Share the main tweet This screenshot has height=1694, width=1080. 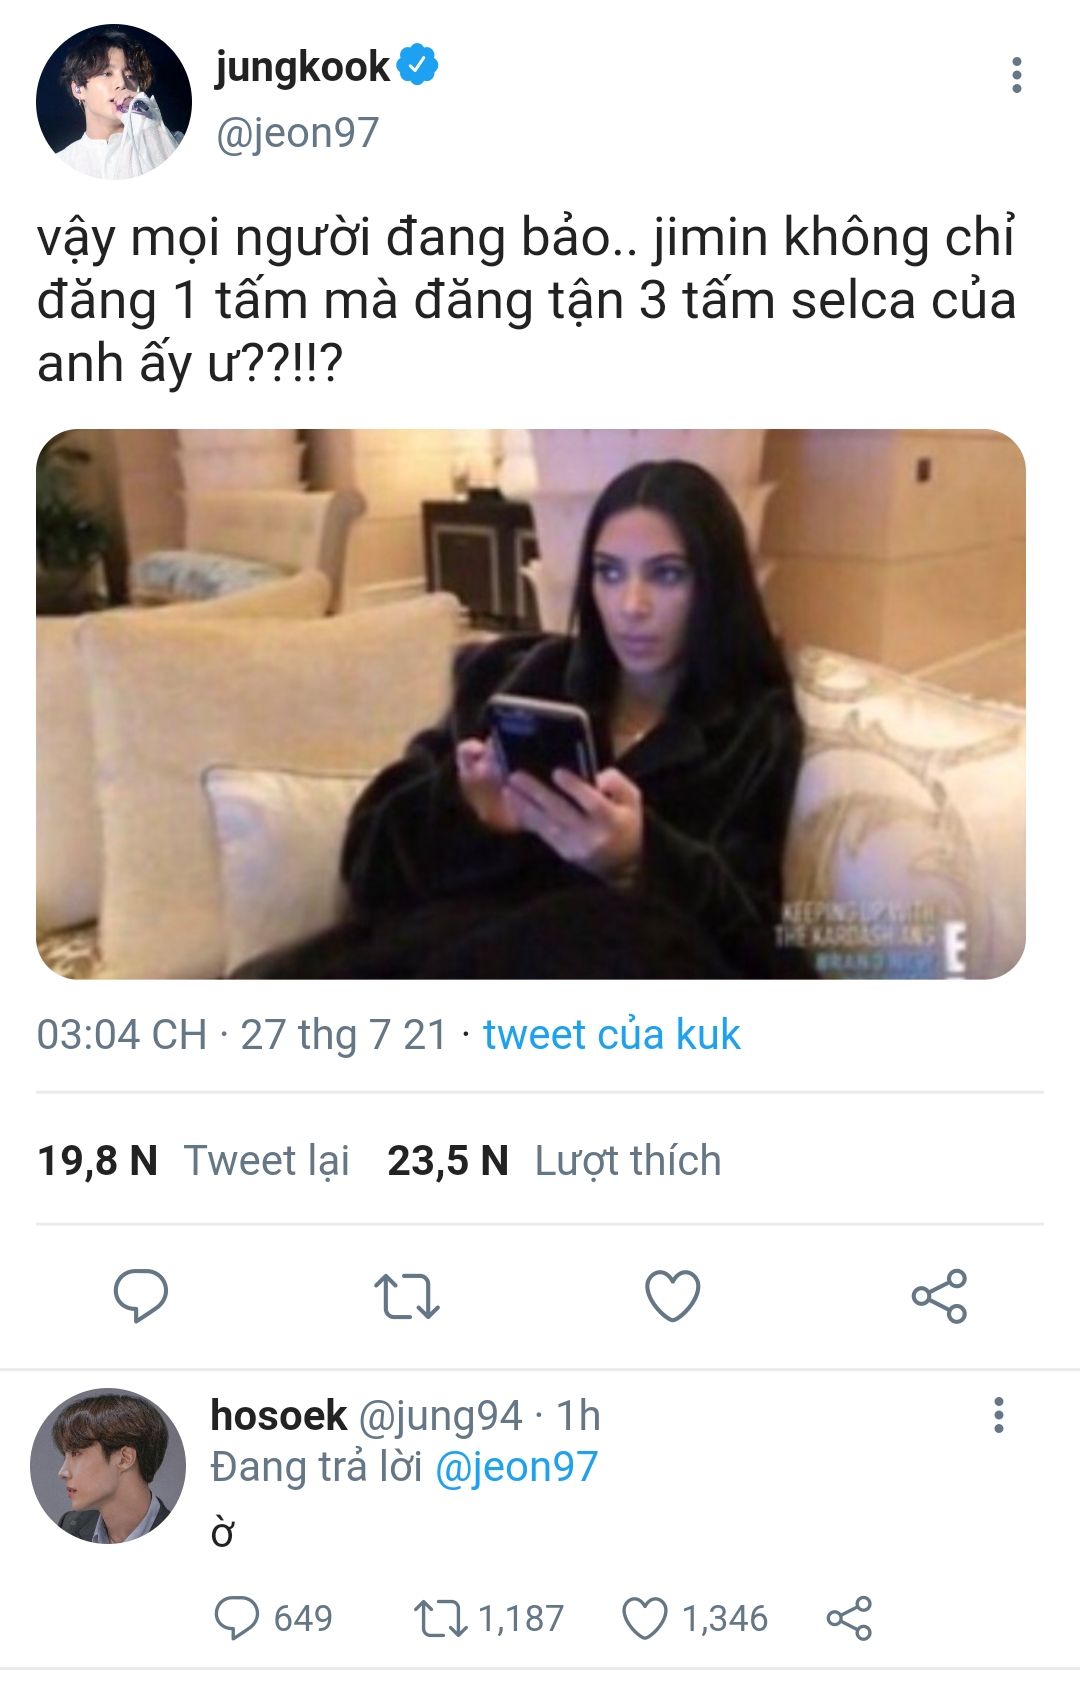(x=939, y=1296)
